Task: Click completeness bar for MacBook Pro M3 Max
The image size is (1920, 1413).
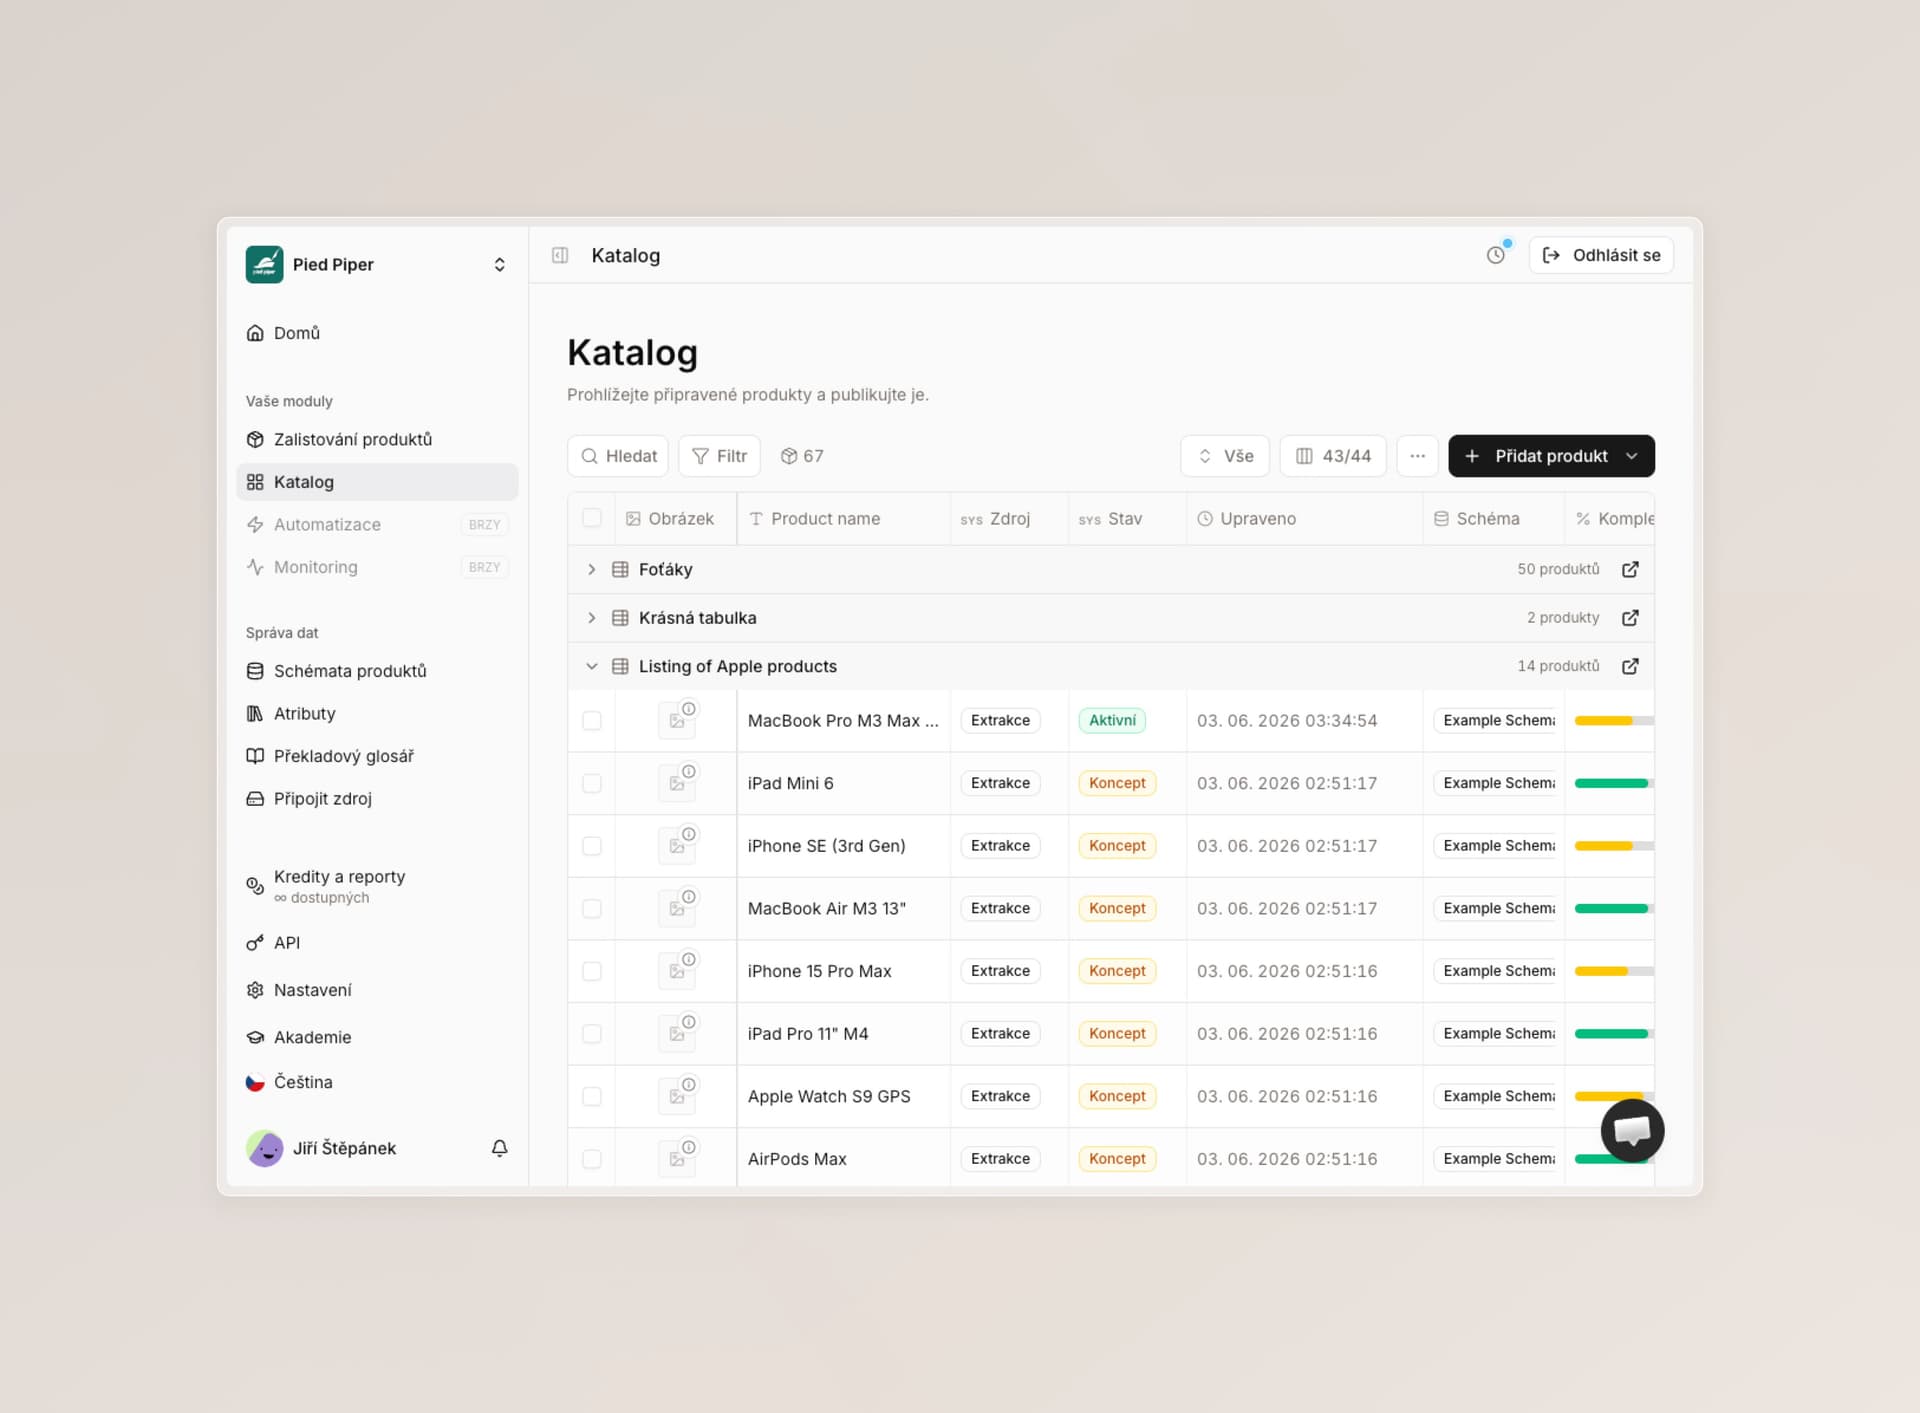Action: tap(1614, 720)
